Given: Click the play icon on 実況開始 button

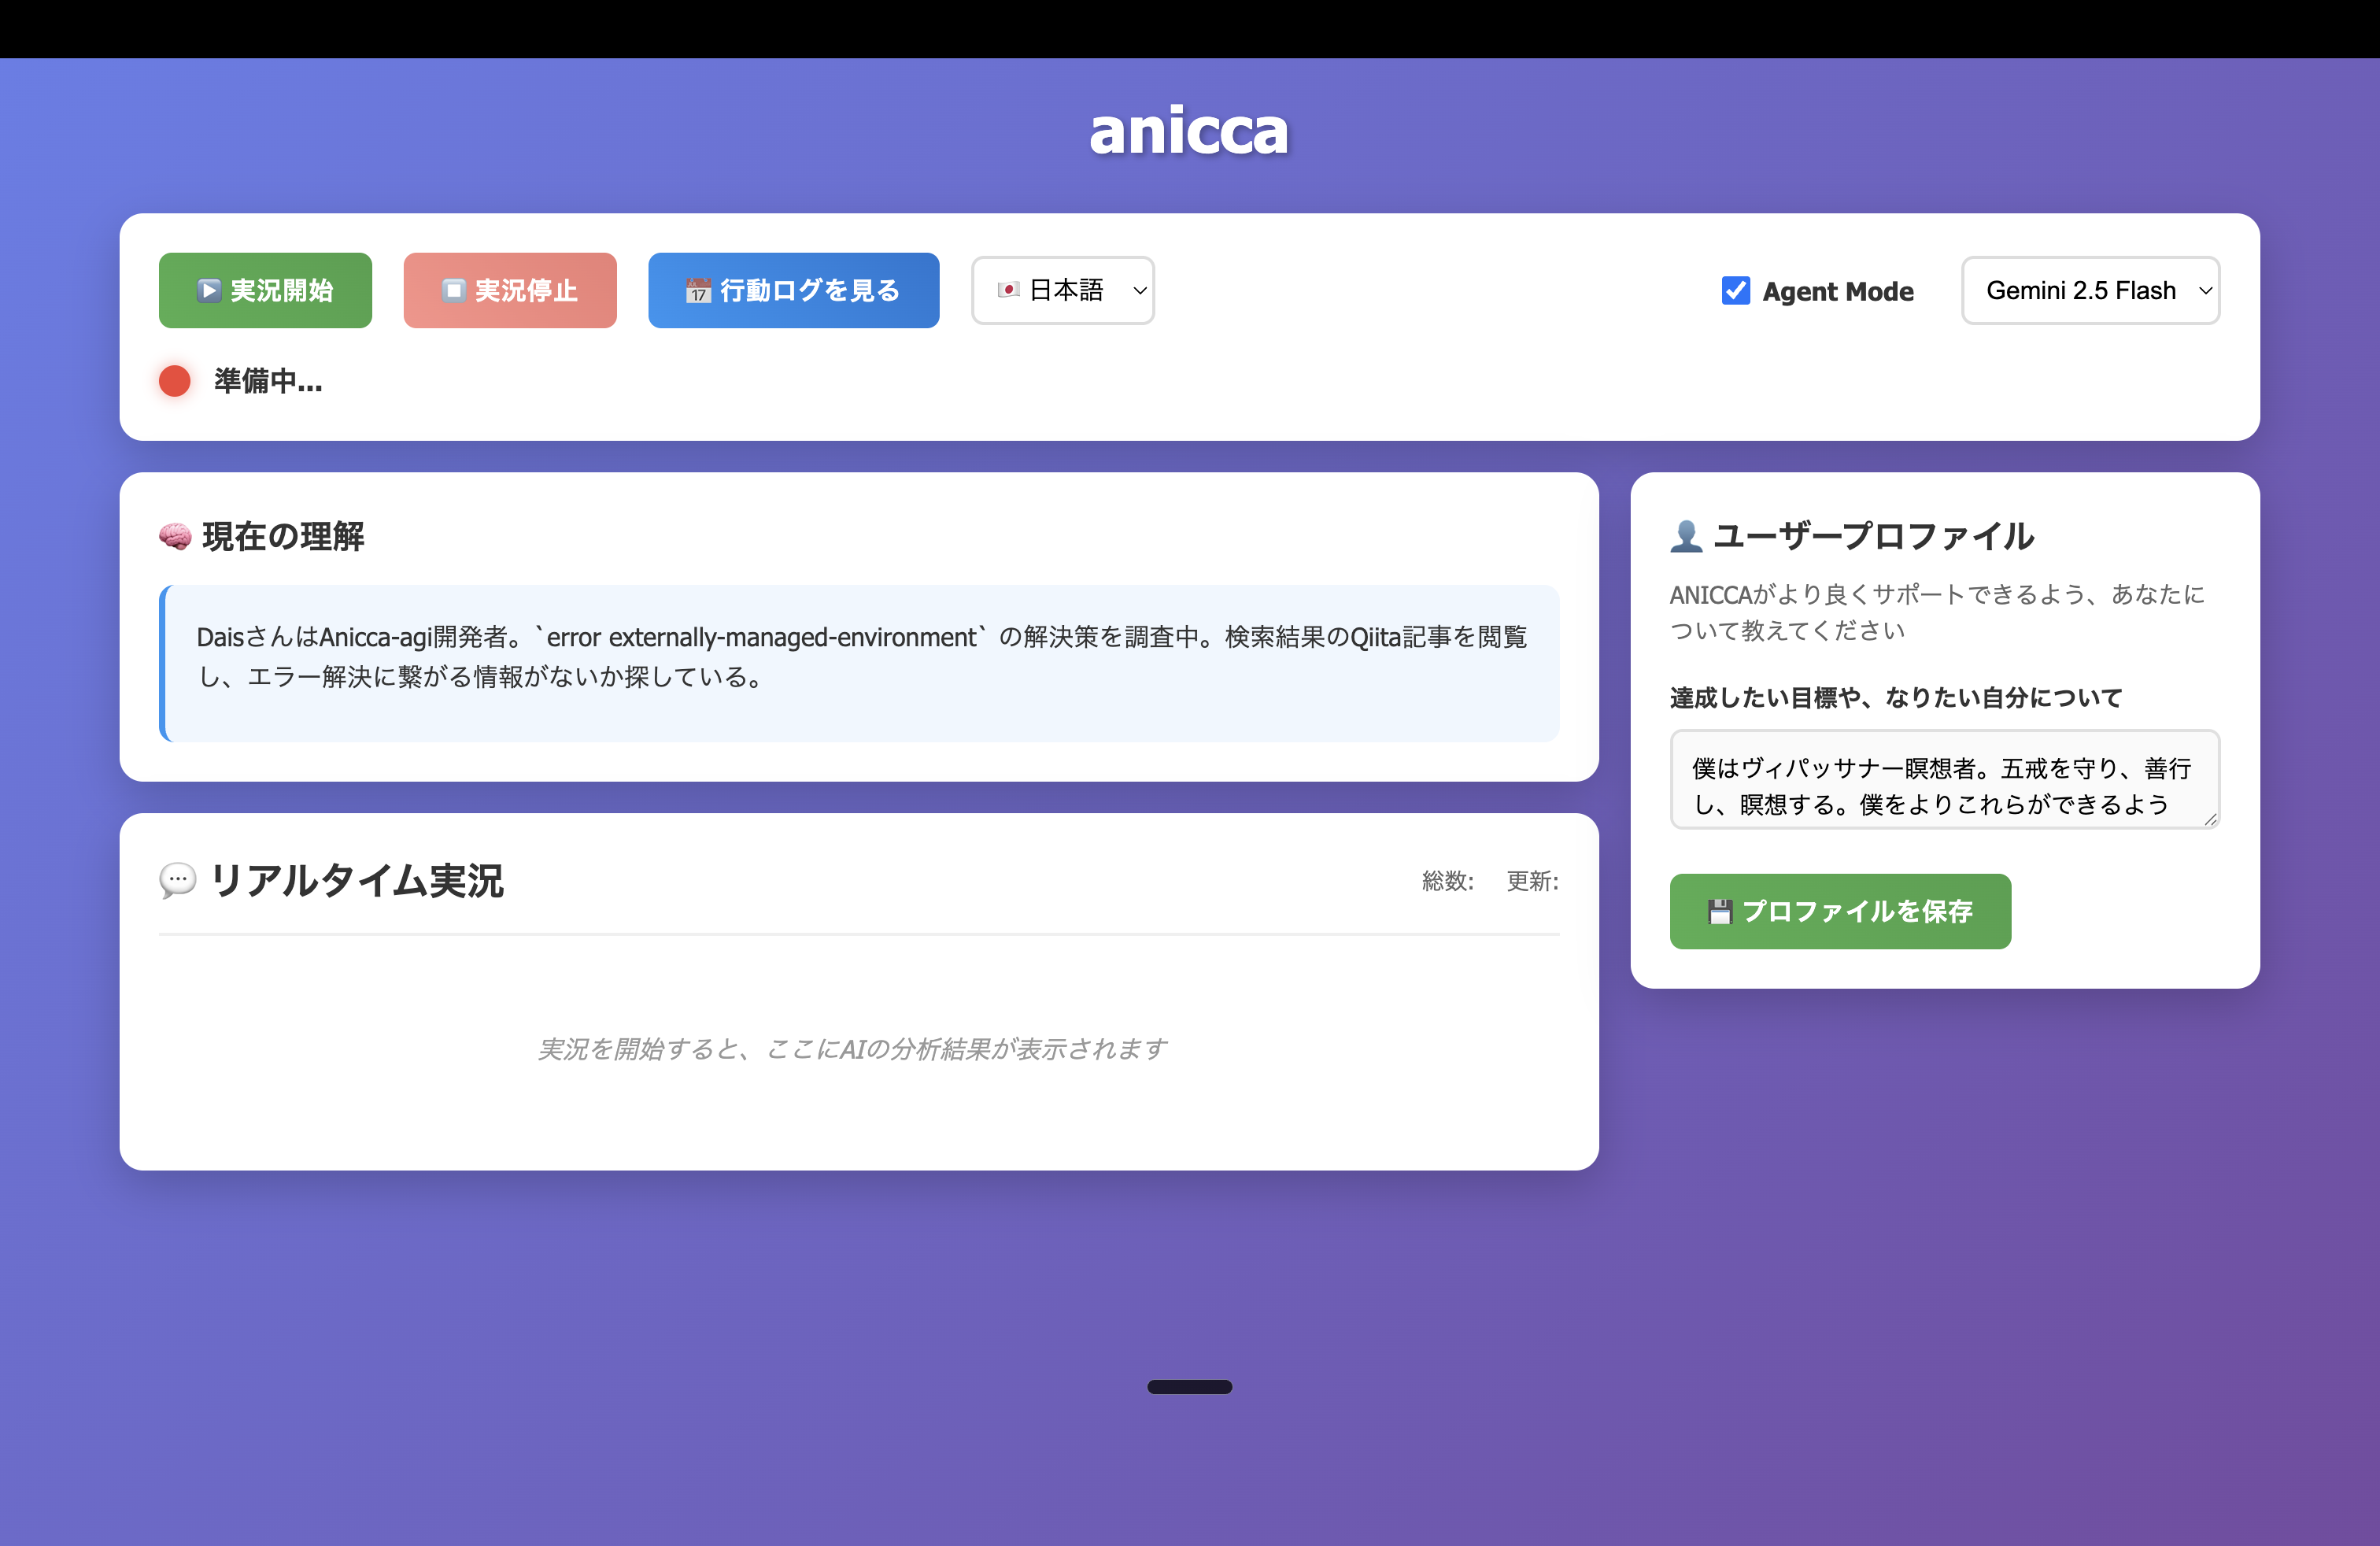Looking at the screenshot, I should click(208, 291).
